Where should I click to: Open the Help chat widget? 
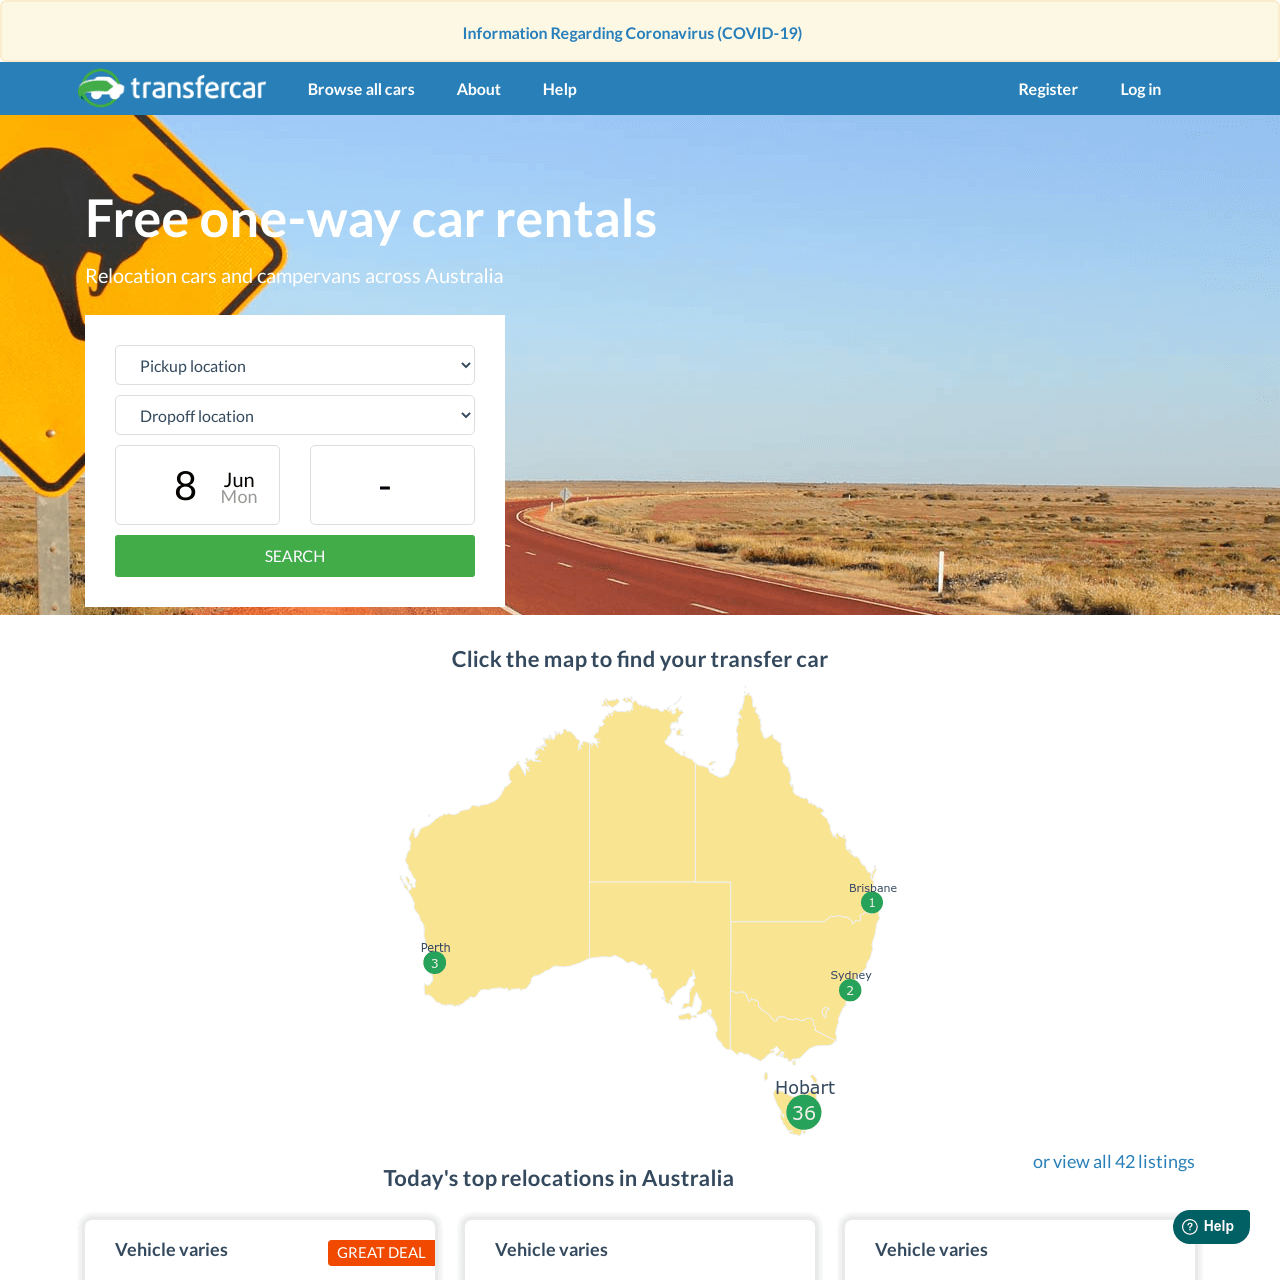1211,1226
